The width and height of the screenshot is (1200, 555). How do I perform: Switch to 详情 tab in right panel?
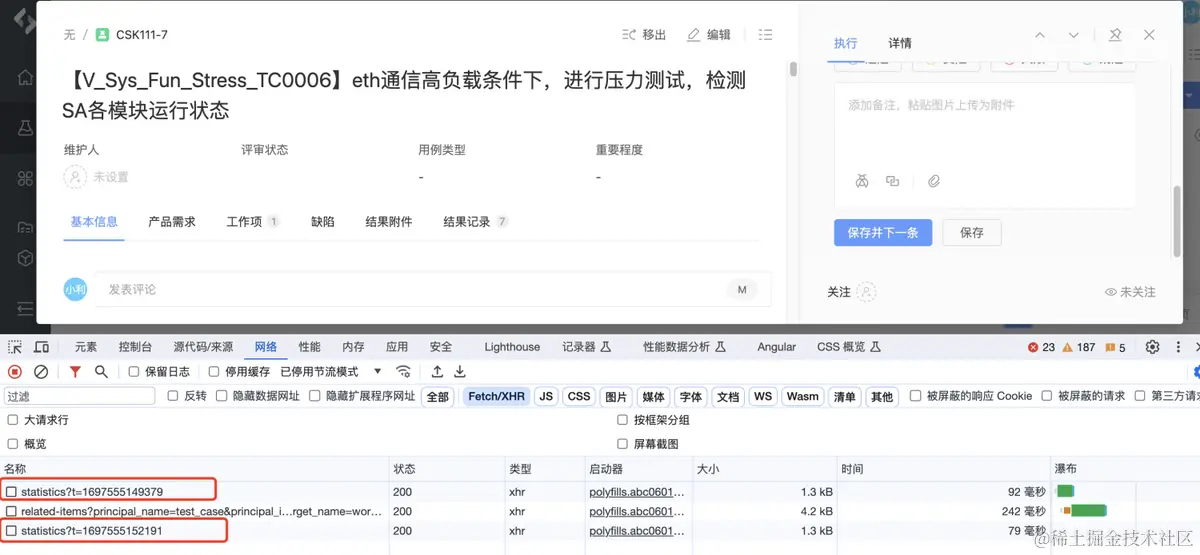coord(900,43)
